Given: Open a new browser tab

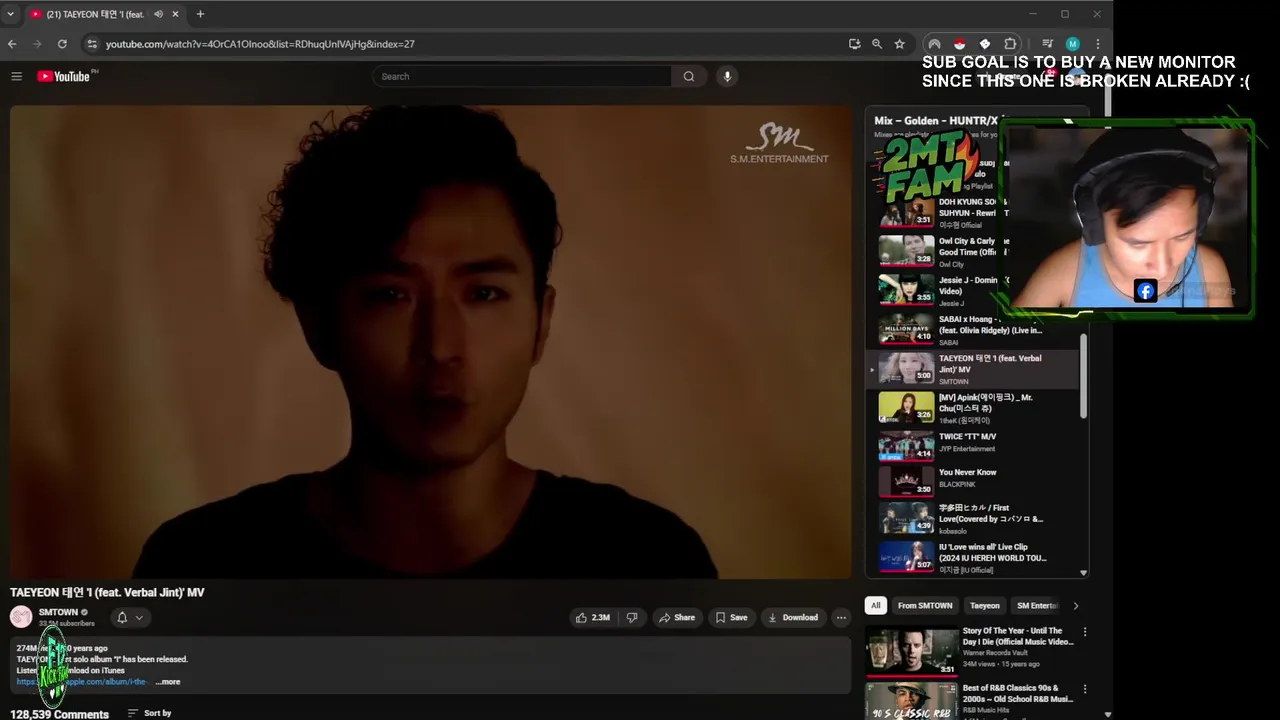Looking at the screenshot, I should (200, 14).
